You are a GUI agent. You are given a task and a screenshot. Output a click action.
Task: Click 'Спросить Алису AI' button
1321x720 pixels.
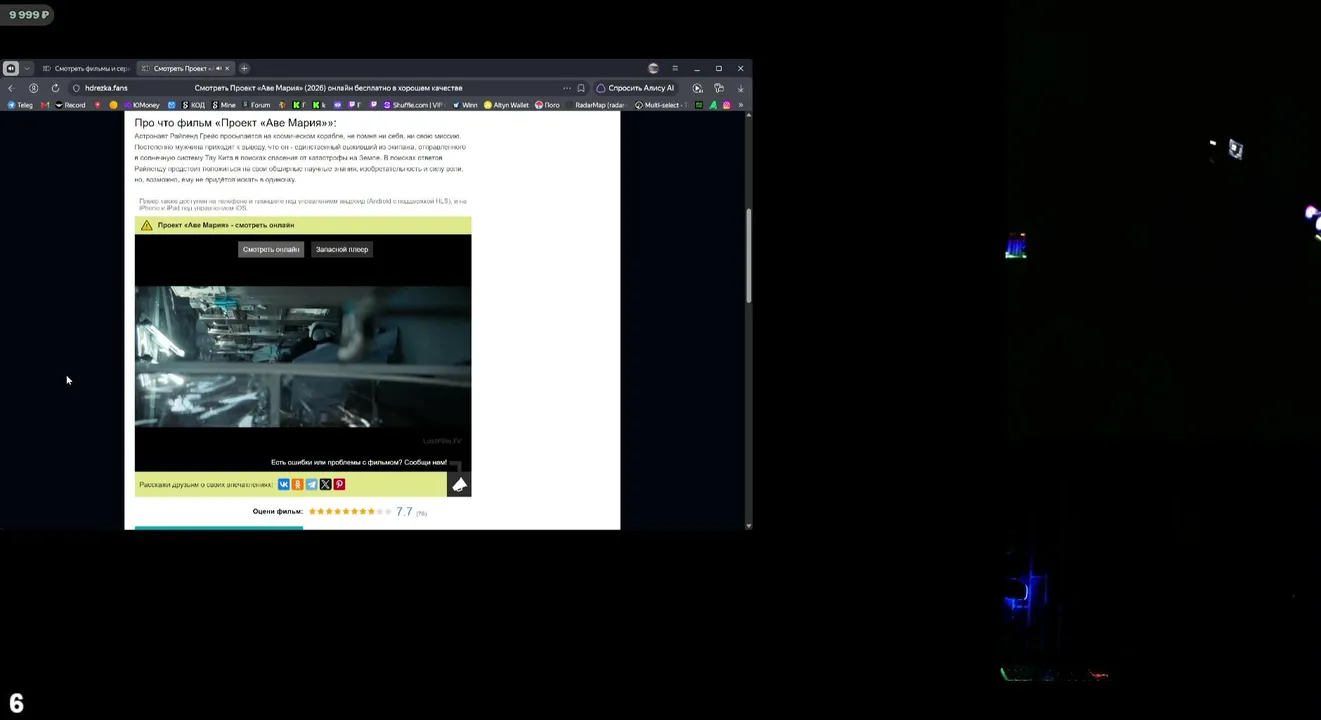(x=635, y=88)
